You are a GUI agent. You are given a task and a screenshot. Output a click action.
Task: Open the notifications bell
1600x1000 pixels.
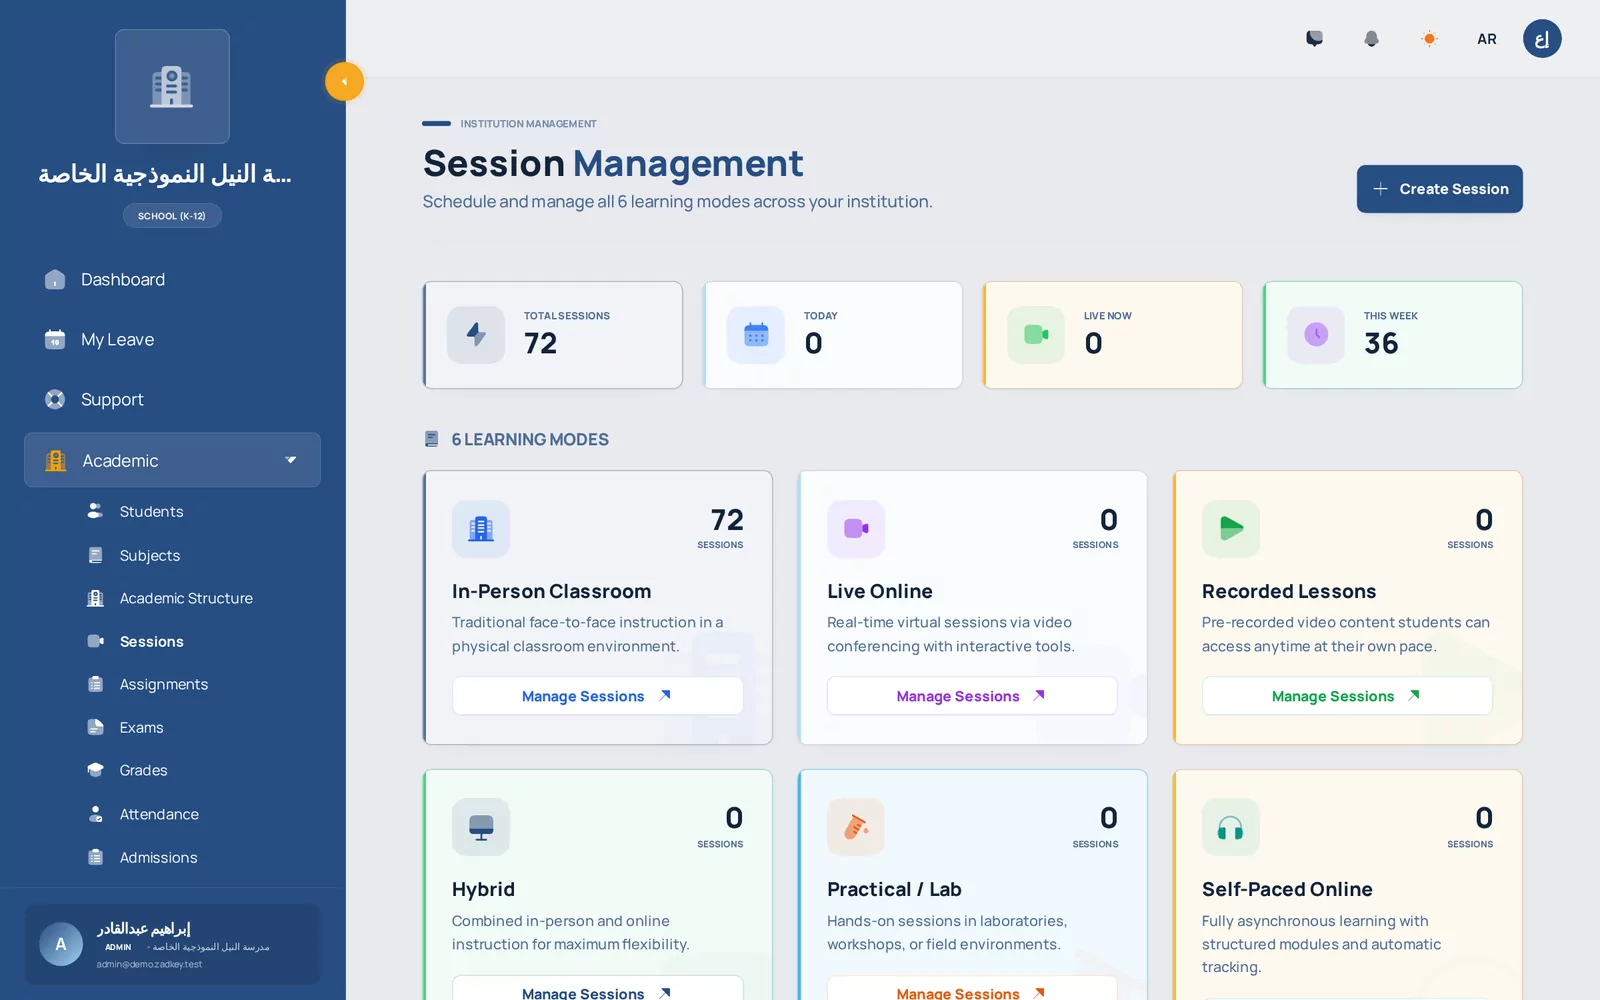(1371, 39)
